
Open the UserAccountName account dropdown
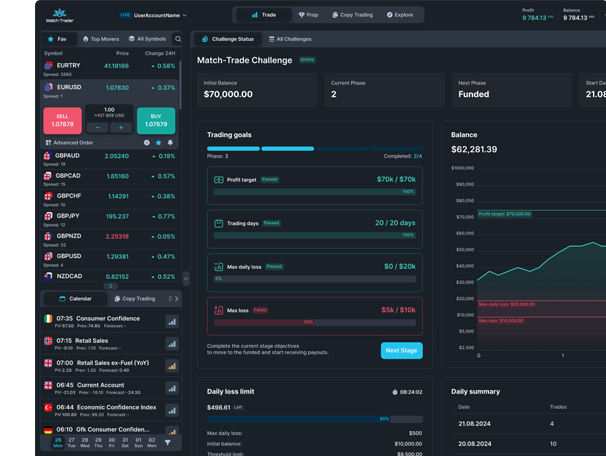[x=160, y=15]
